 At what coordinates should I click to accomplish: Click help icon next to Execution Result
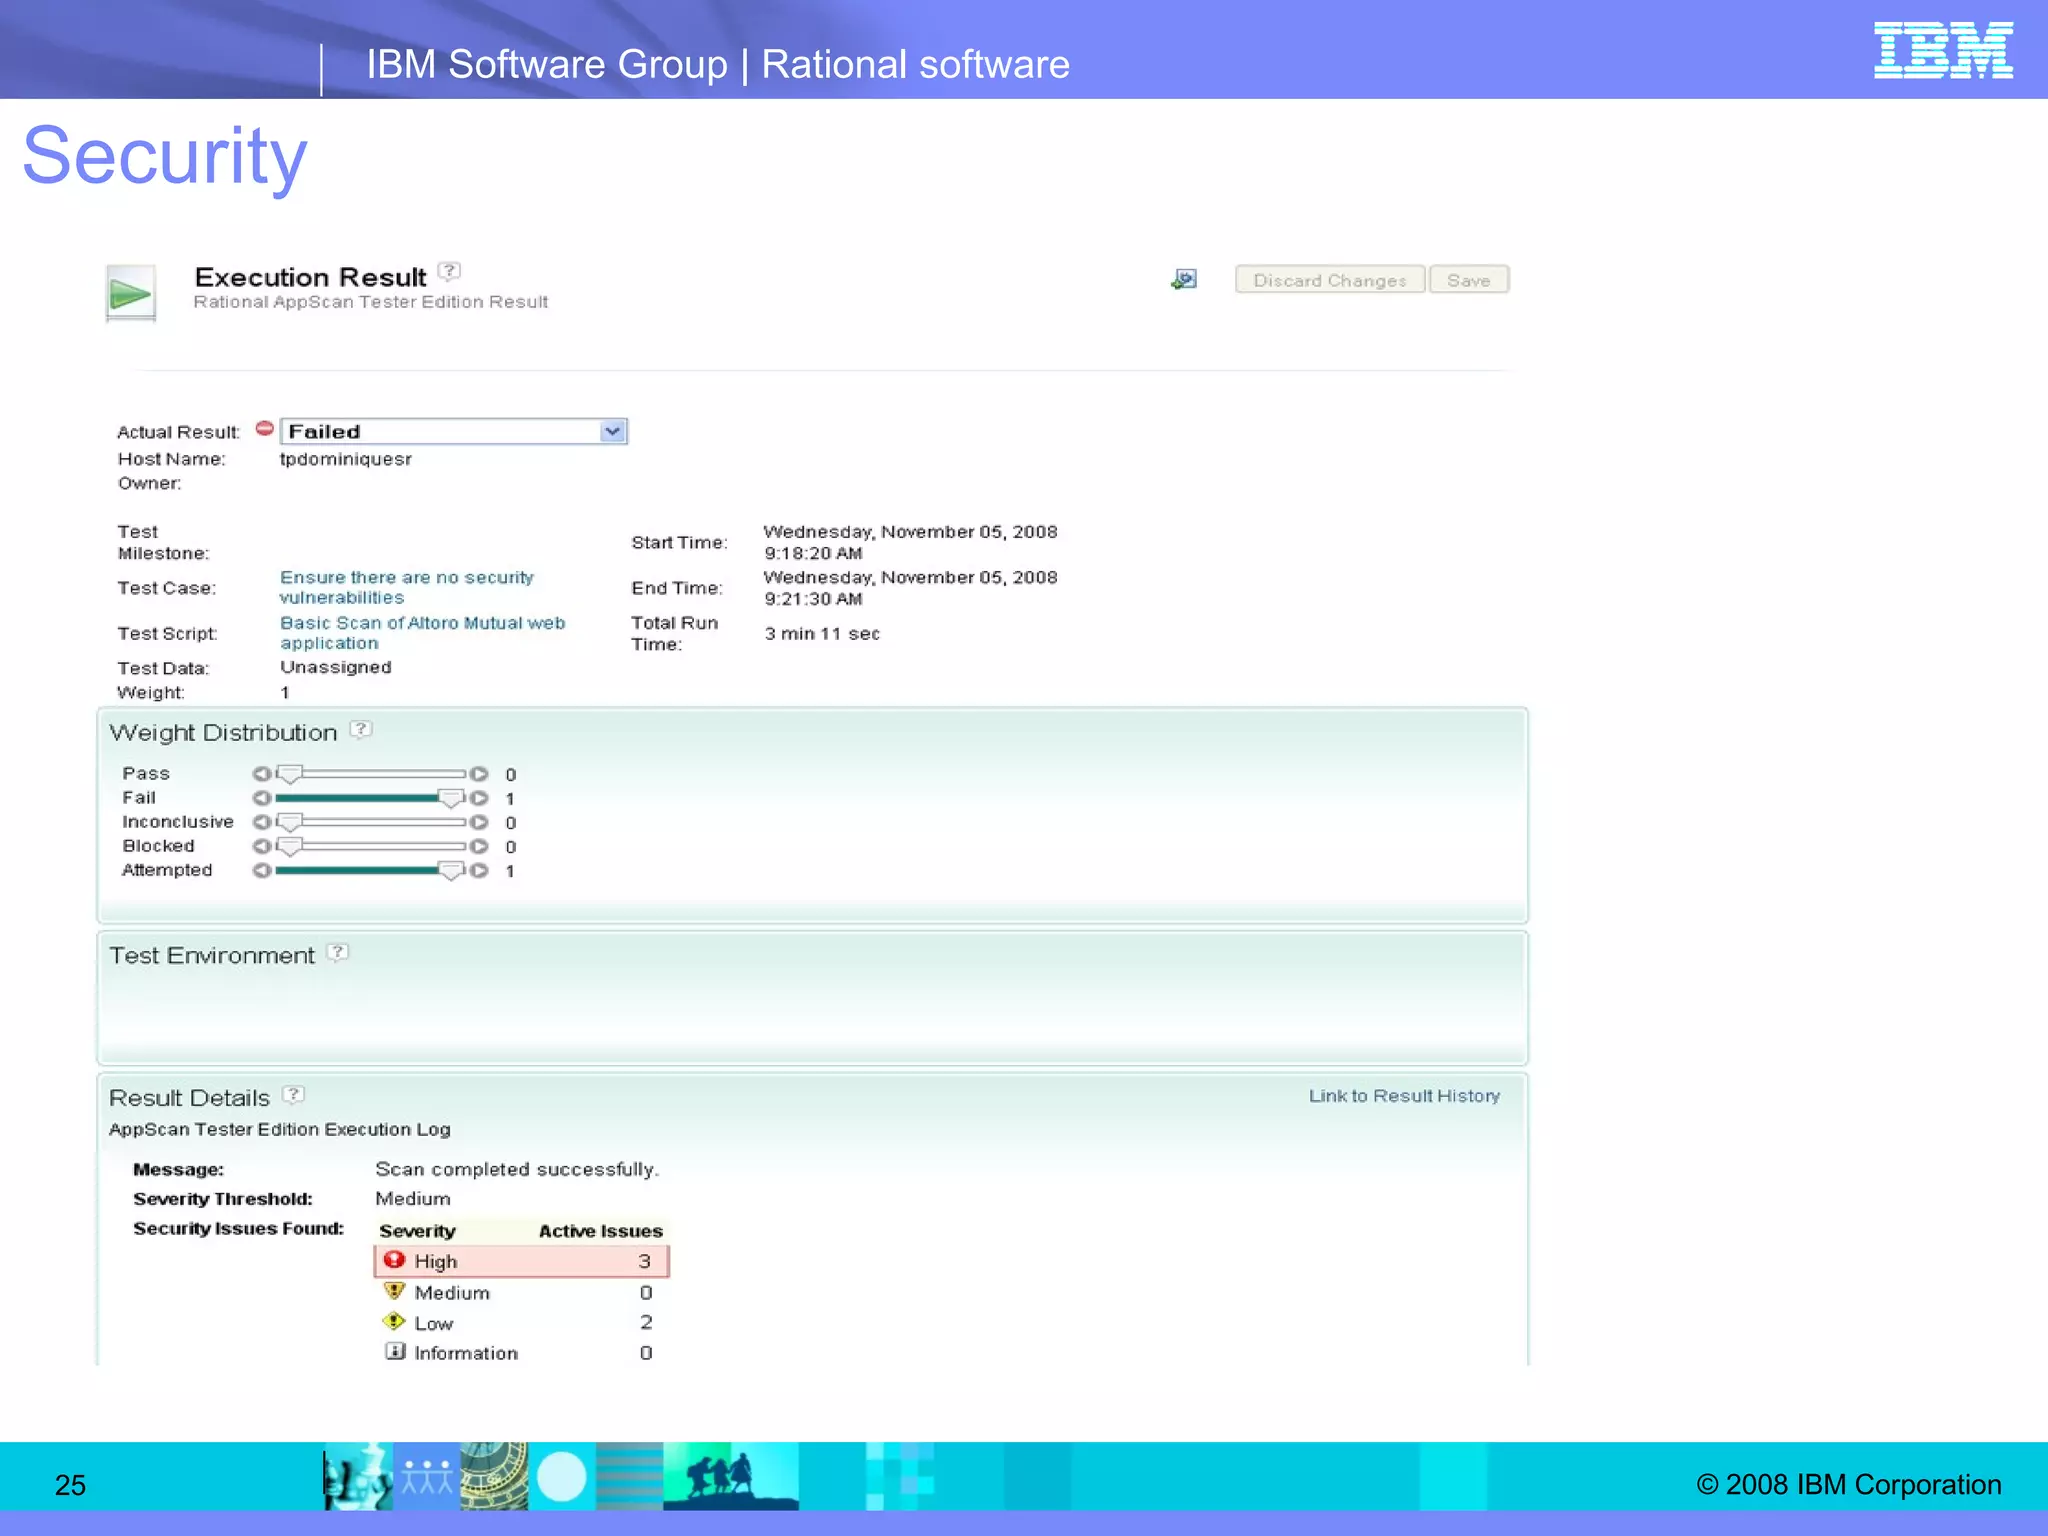[x=450, y=271]
